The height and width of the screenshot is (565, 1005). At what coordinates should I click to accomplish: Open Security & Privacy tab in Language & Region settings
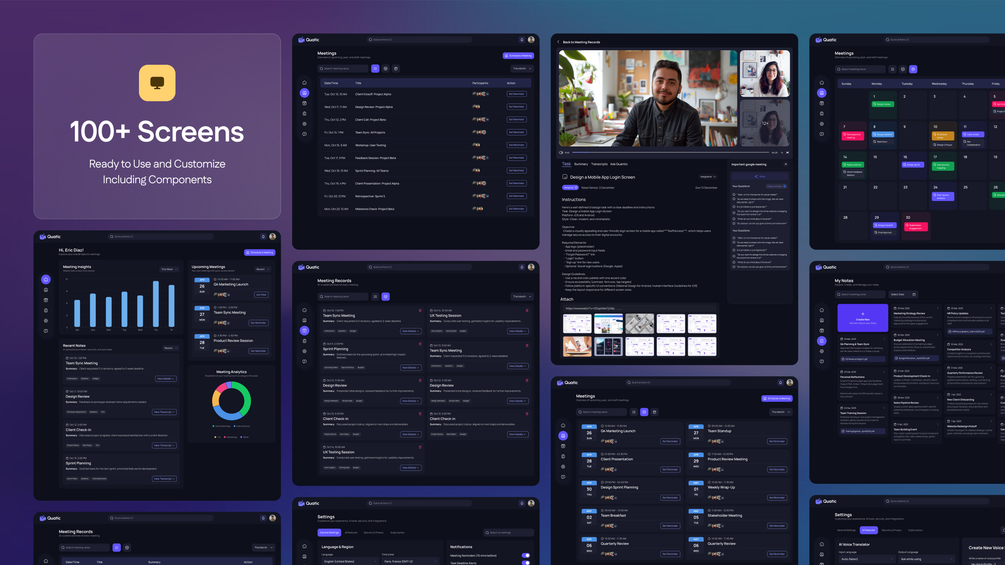[374, 532]
